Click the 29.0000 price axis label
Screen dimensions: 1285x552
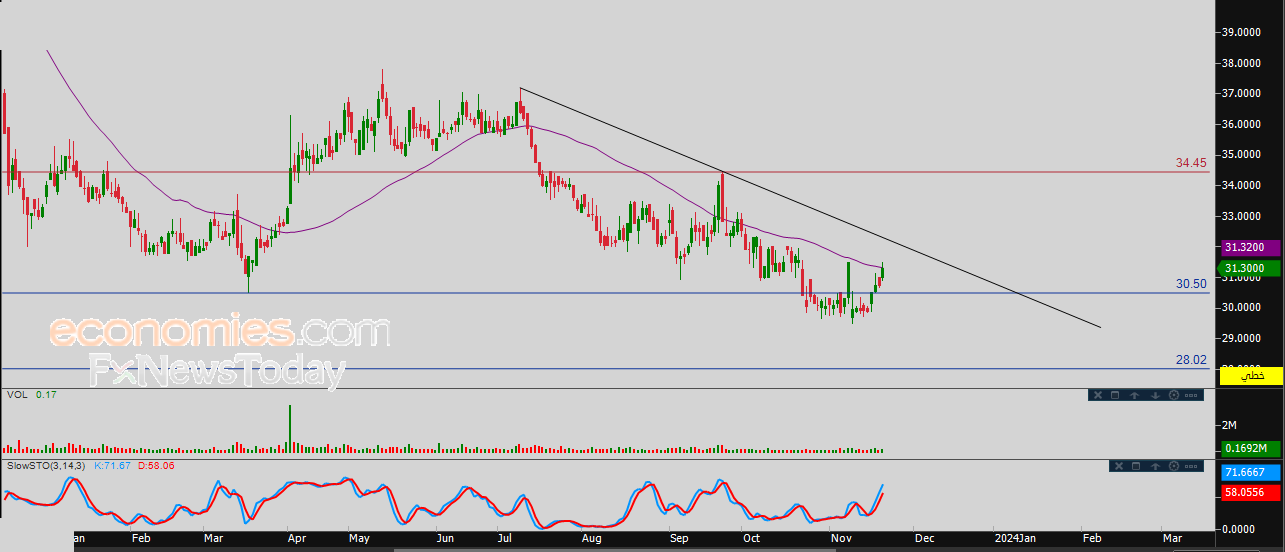(x=1242, y=338)
